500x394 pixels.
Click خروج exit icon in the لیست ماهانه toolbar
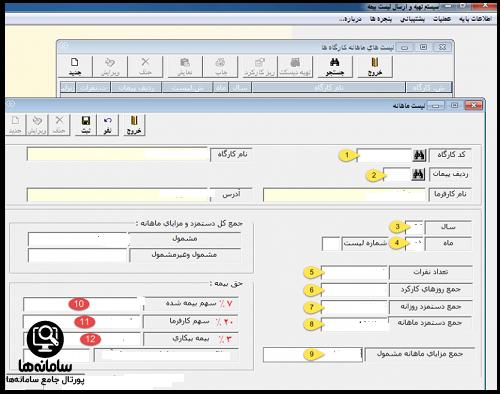point(134,125)
